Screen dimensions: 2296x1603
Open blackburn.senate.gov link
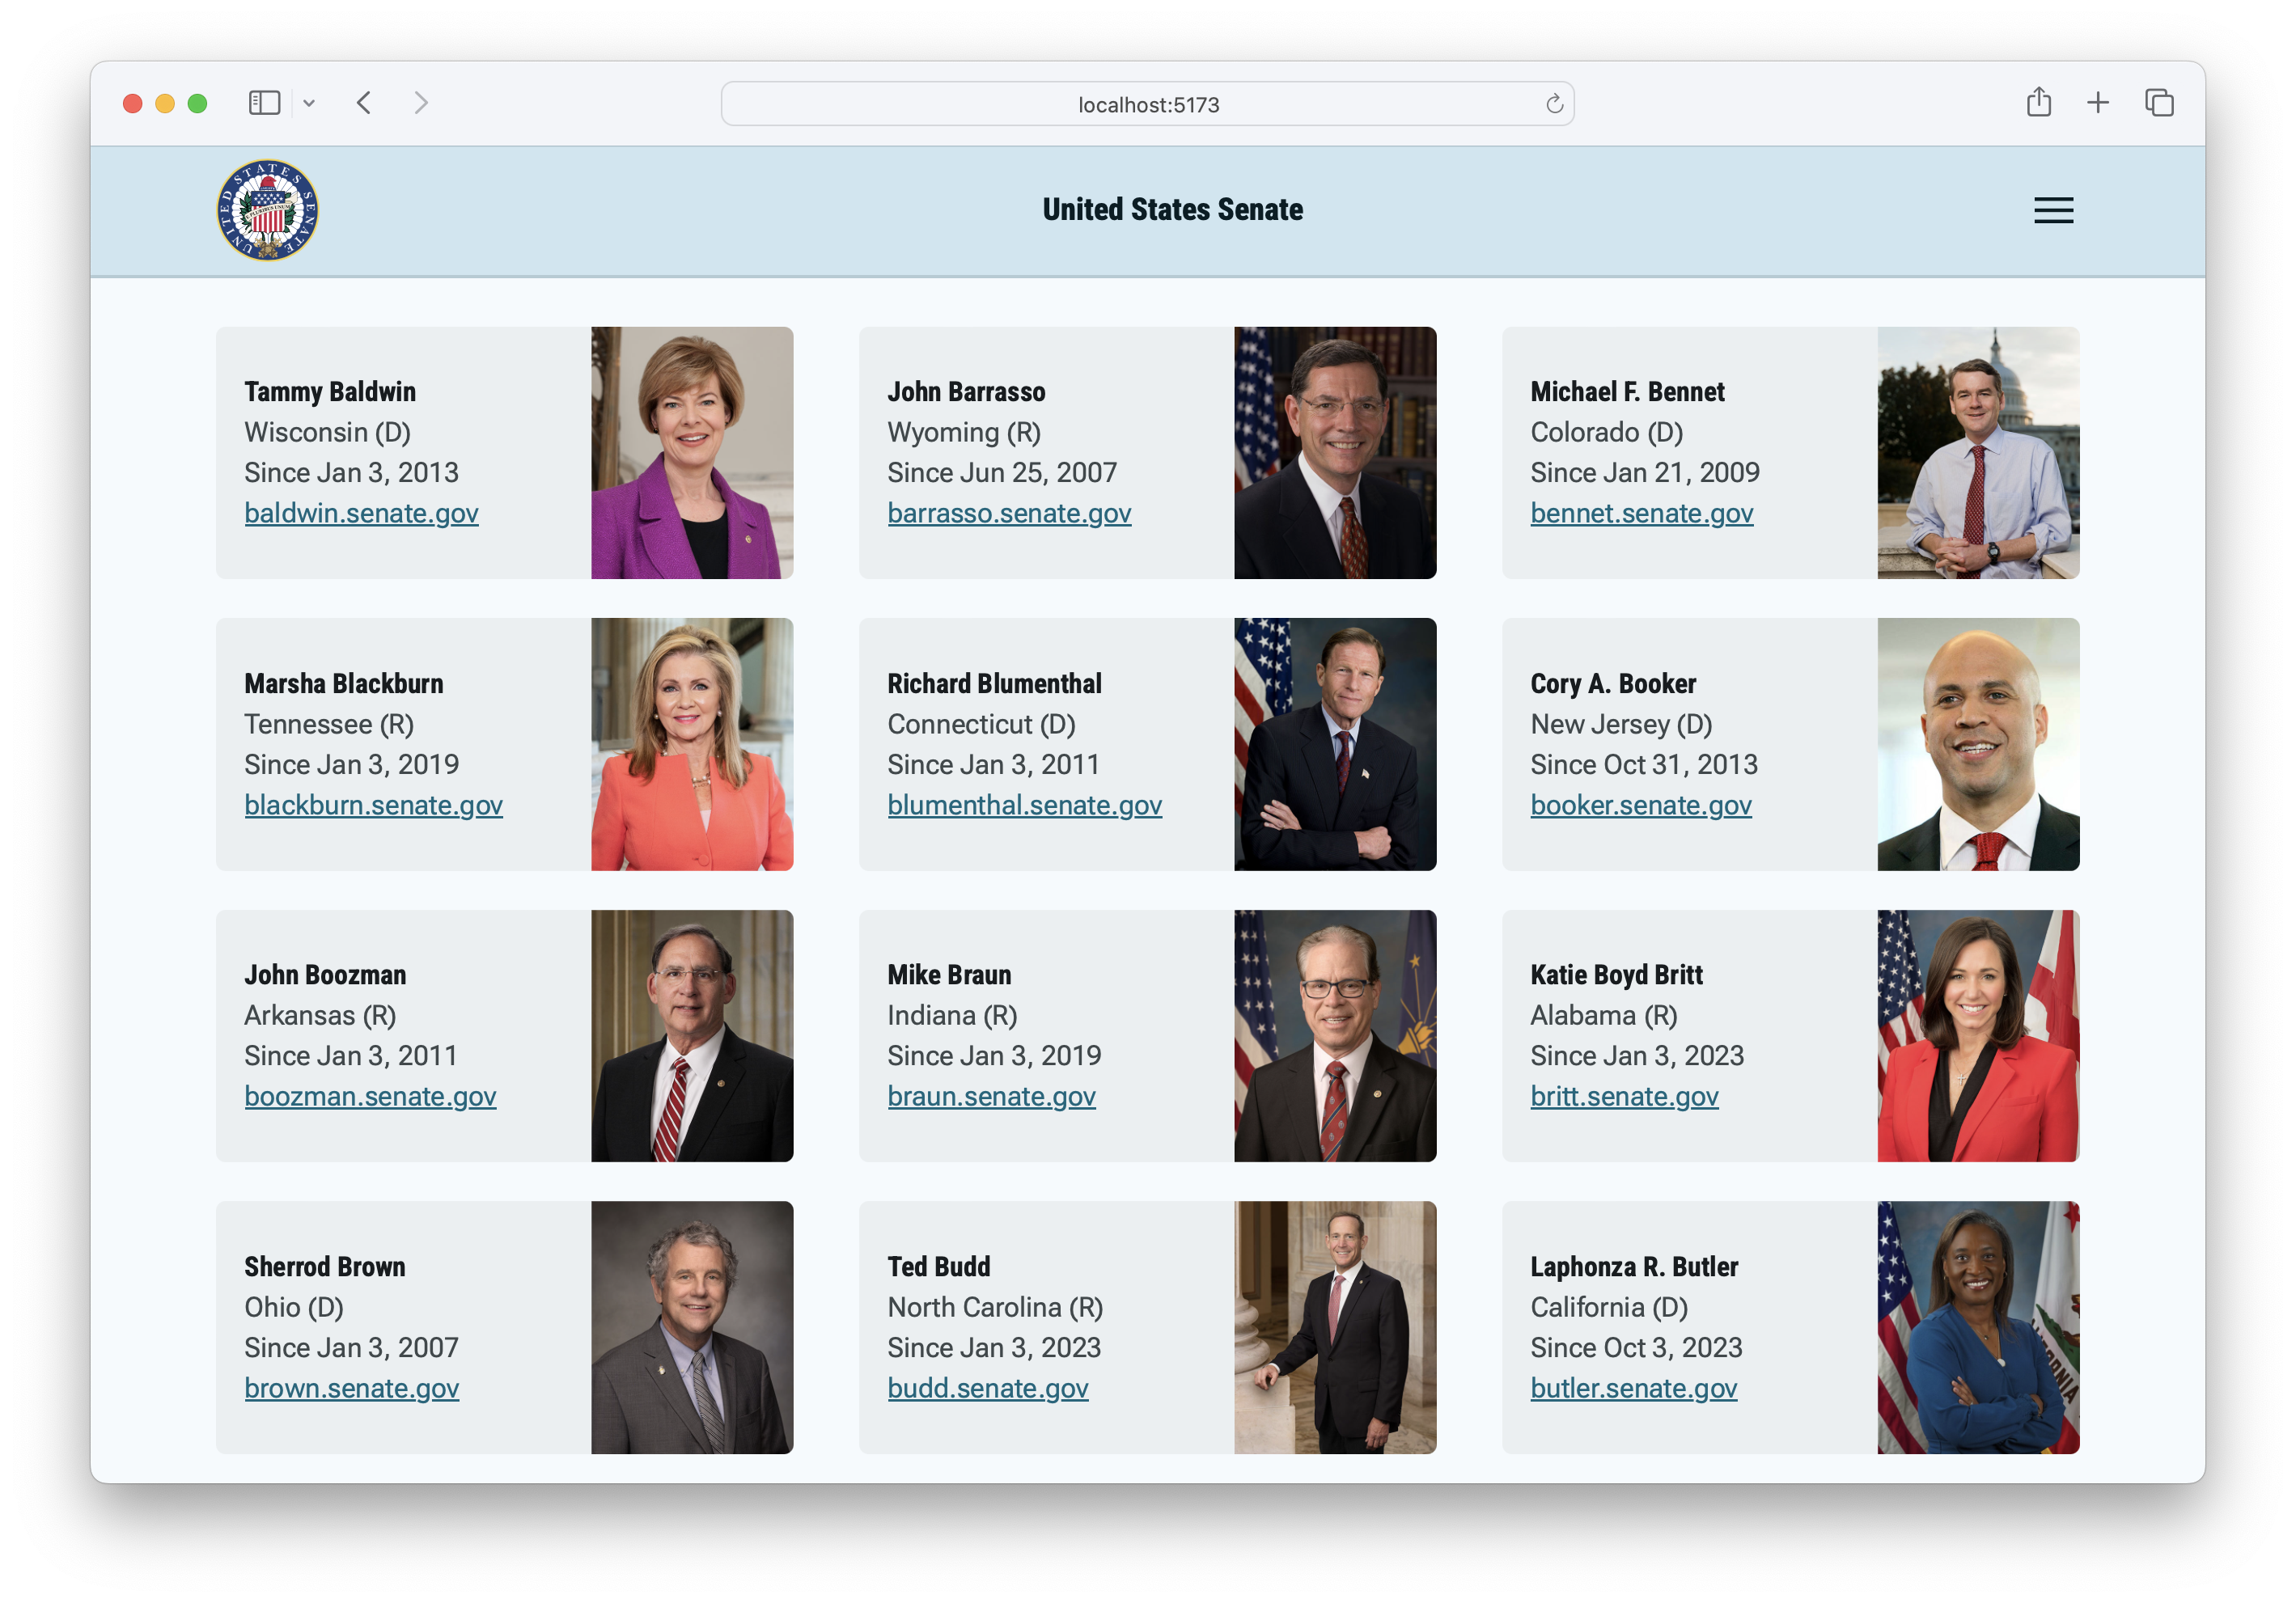tap(373, 805)
